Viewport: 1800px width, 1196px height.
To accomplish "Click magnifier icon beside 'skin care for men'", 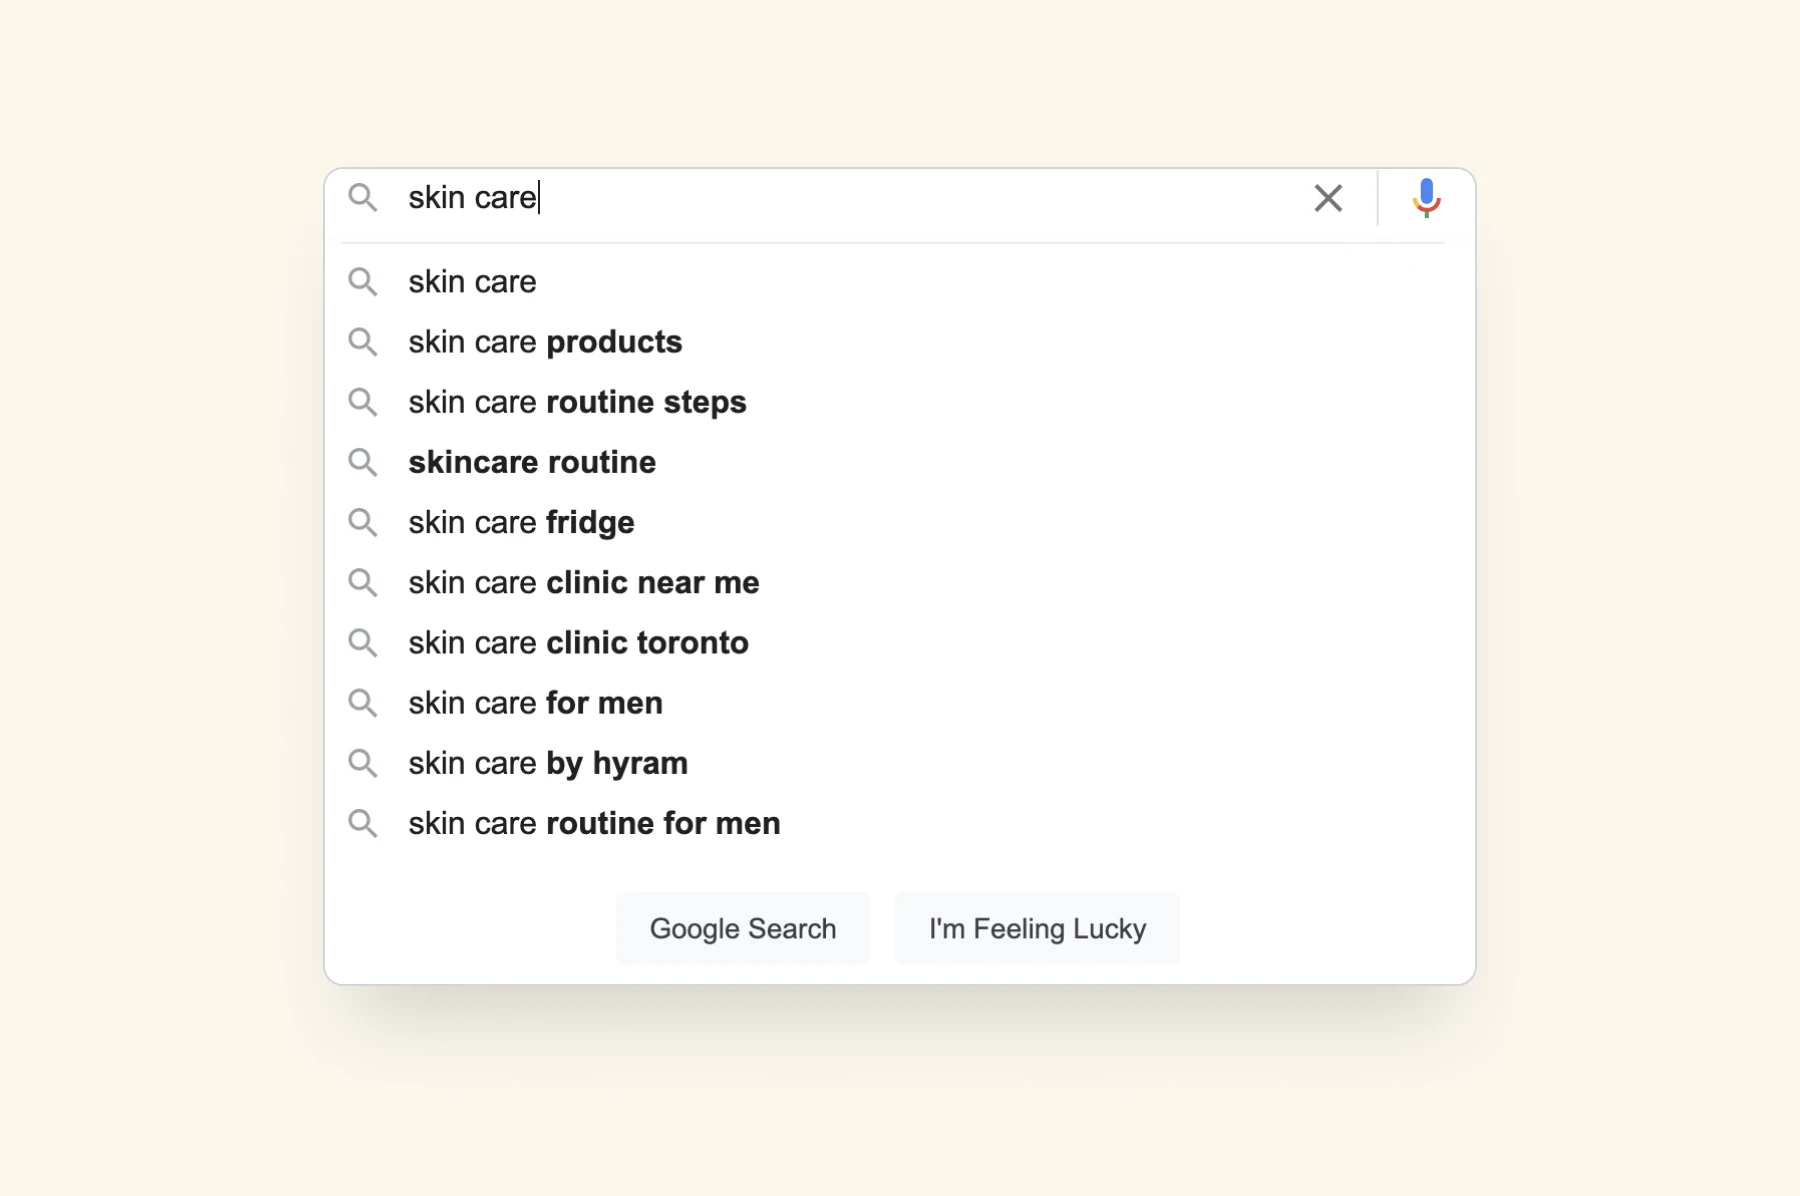I will point(362,703).
